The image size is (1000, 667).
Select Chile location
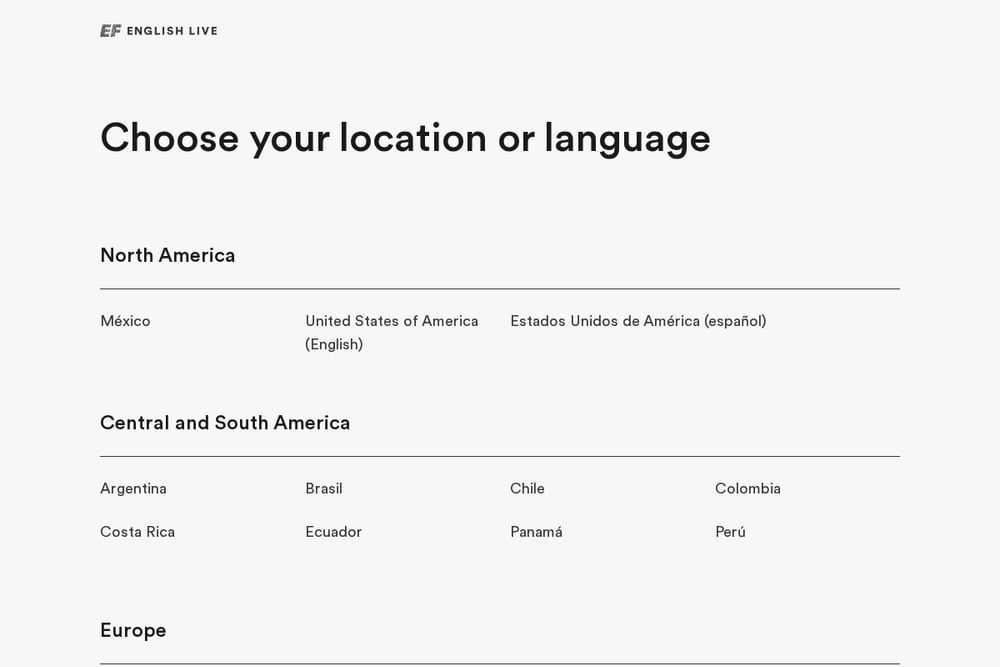click(527, 488)
